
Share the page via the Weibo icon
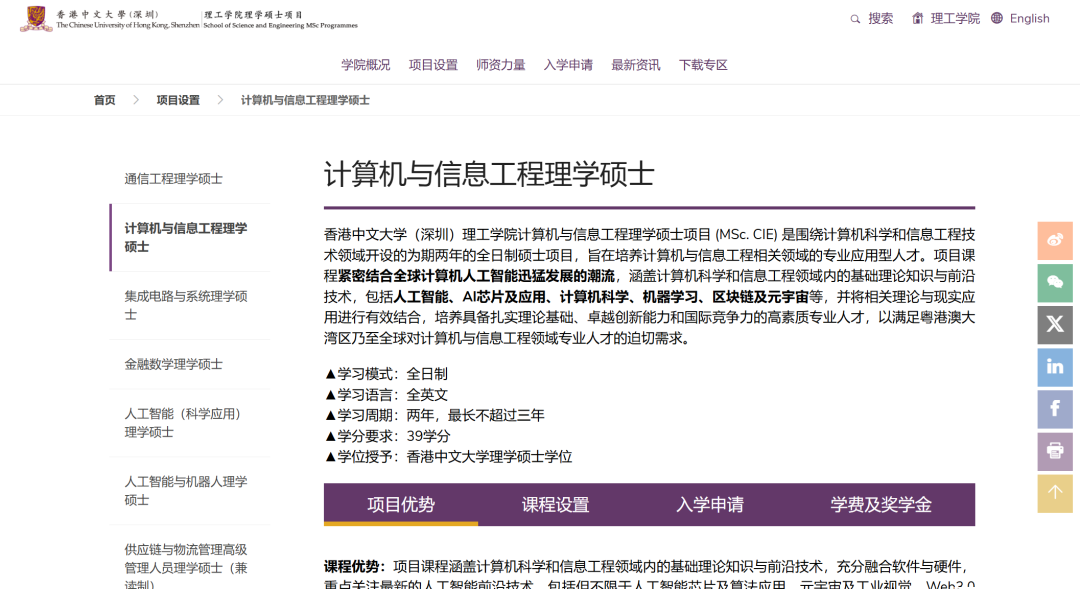coord(1054,241)
